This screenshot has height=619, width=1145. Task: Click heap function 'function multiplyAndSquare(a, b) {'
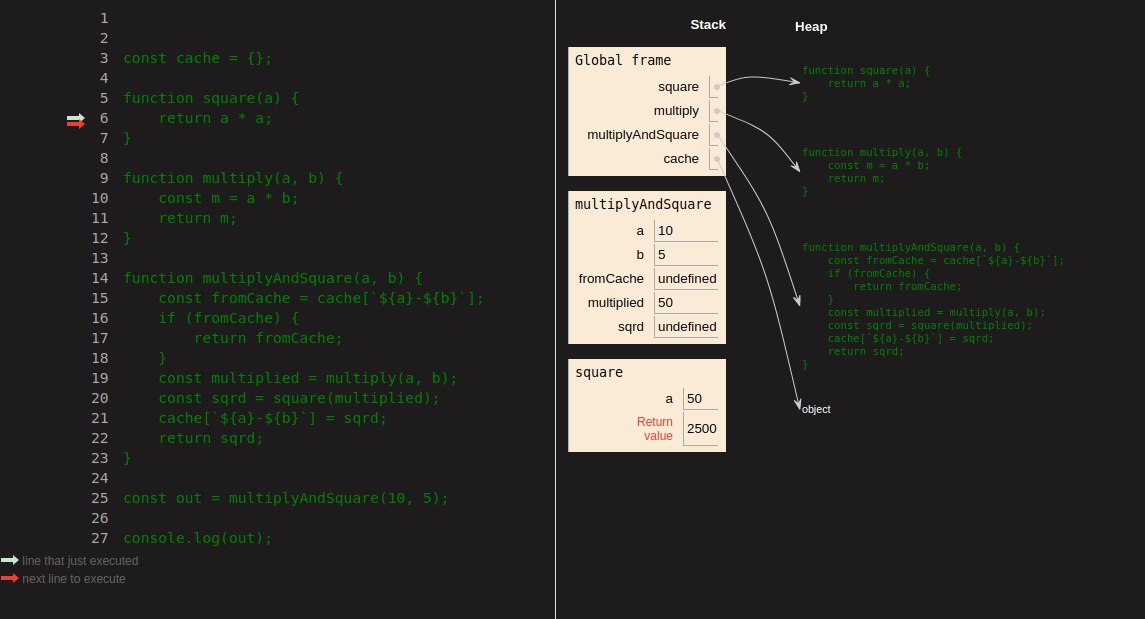[910, 247]
